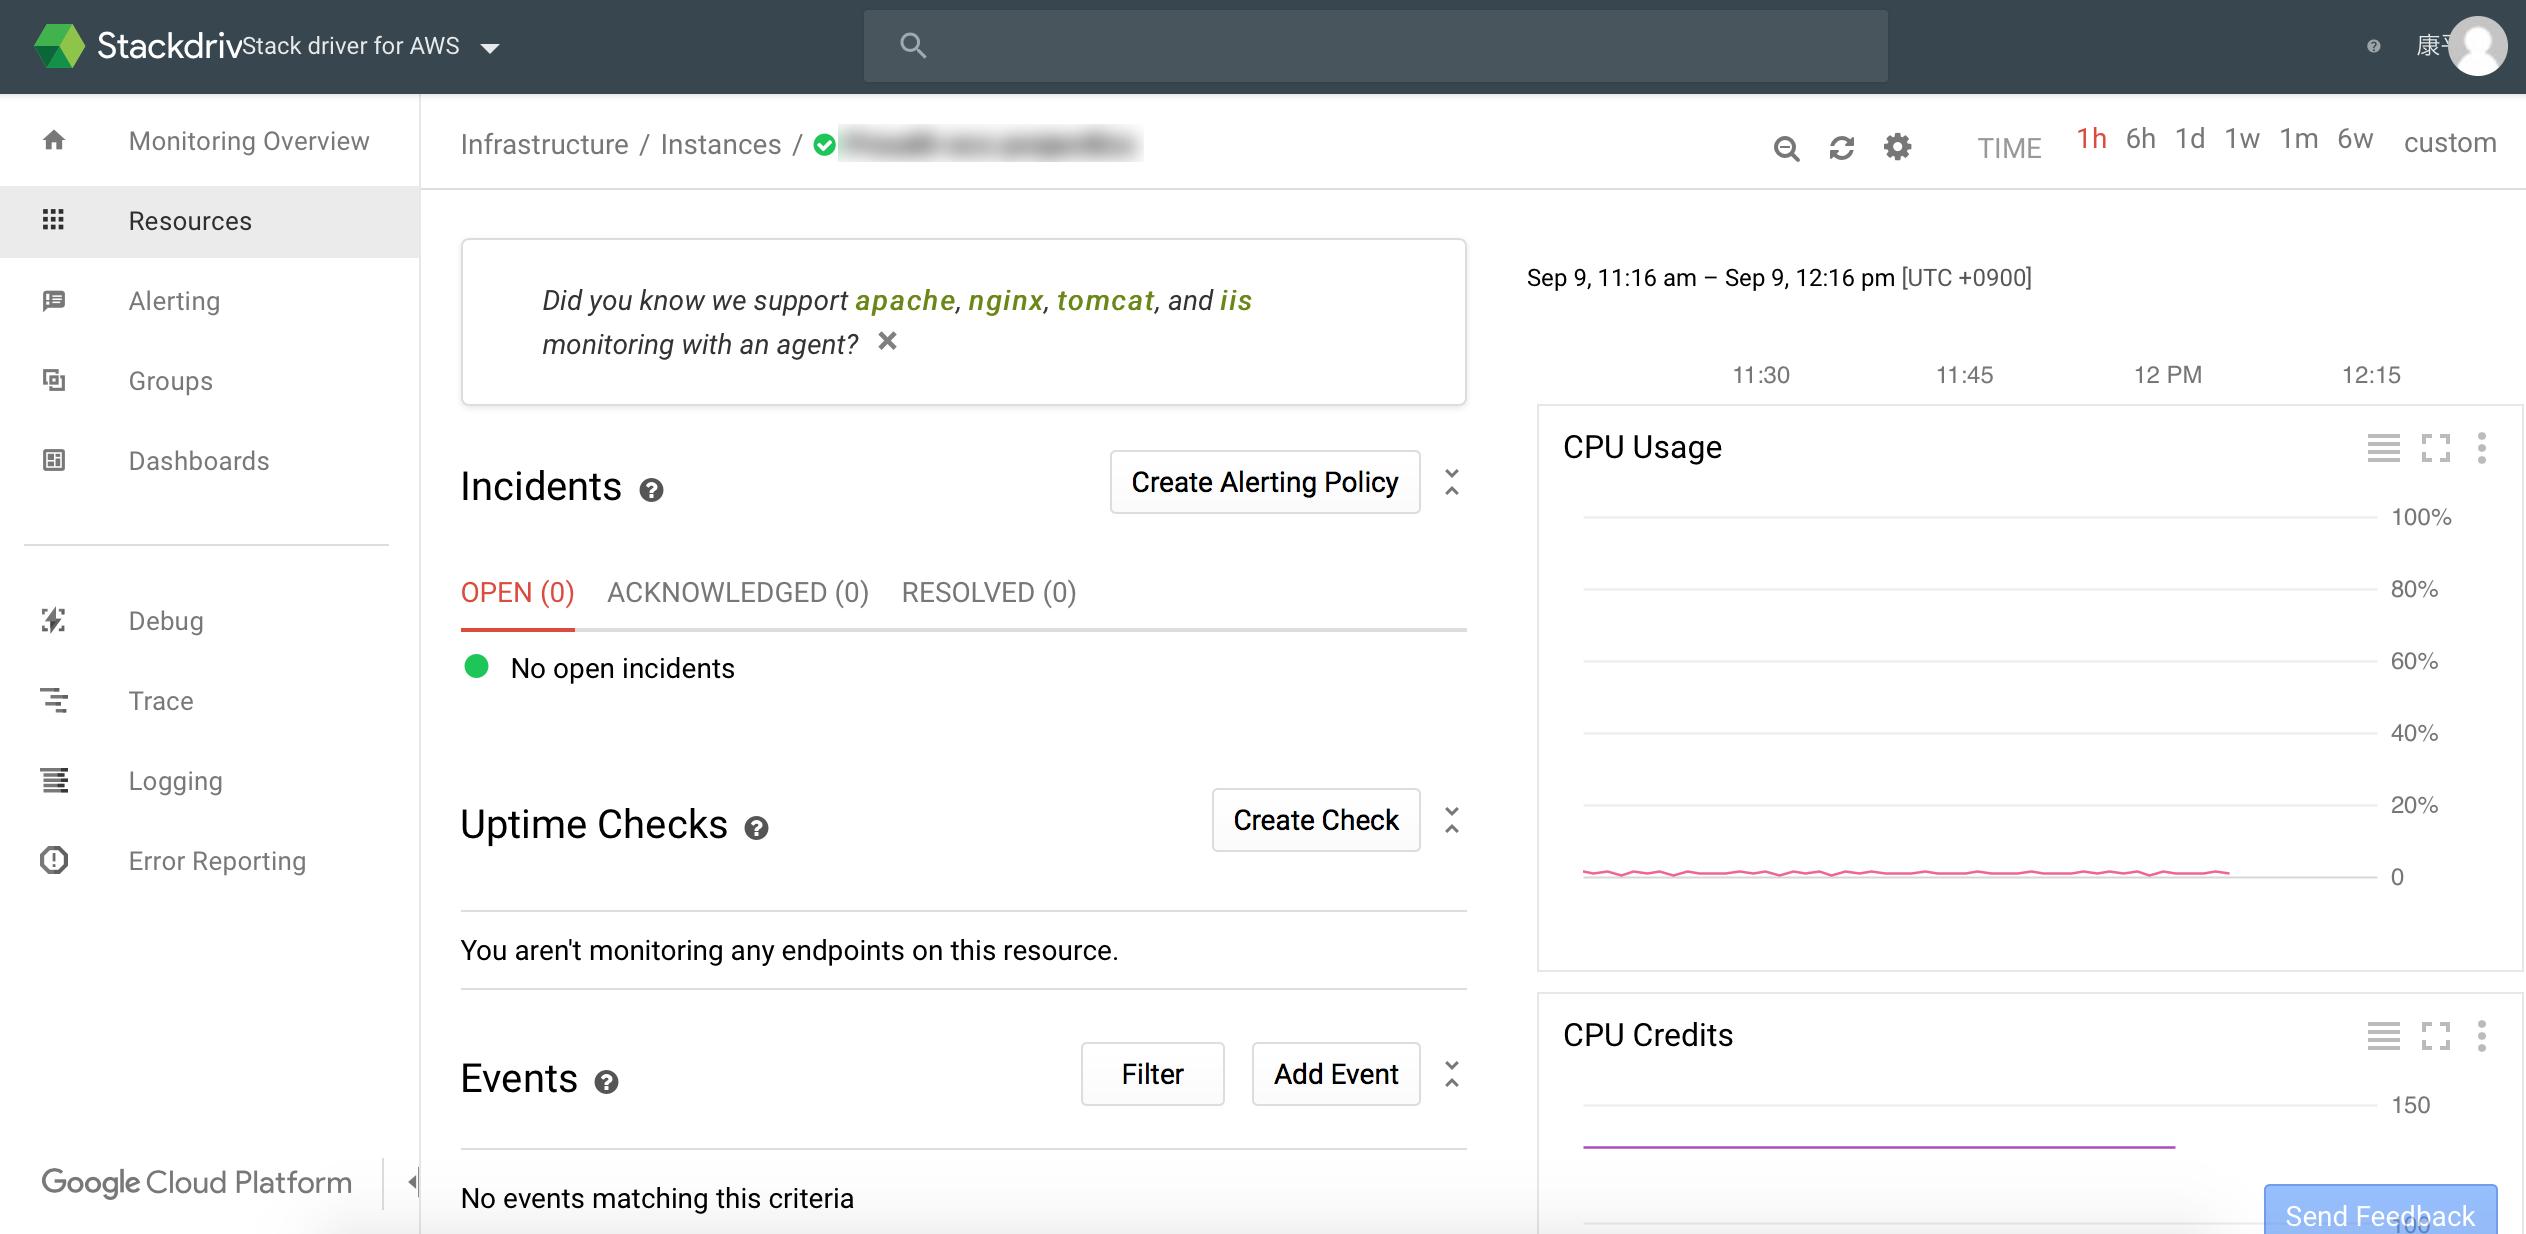Expand CPU Usage chart to fullscreen
The width and height of the screenshot is (2526, 1234).
pyautogui.click(x=2433, y=448)
